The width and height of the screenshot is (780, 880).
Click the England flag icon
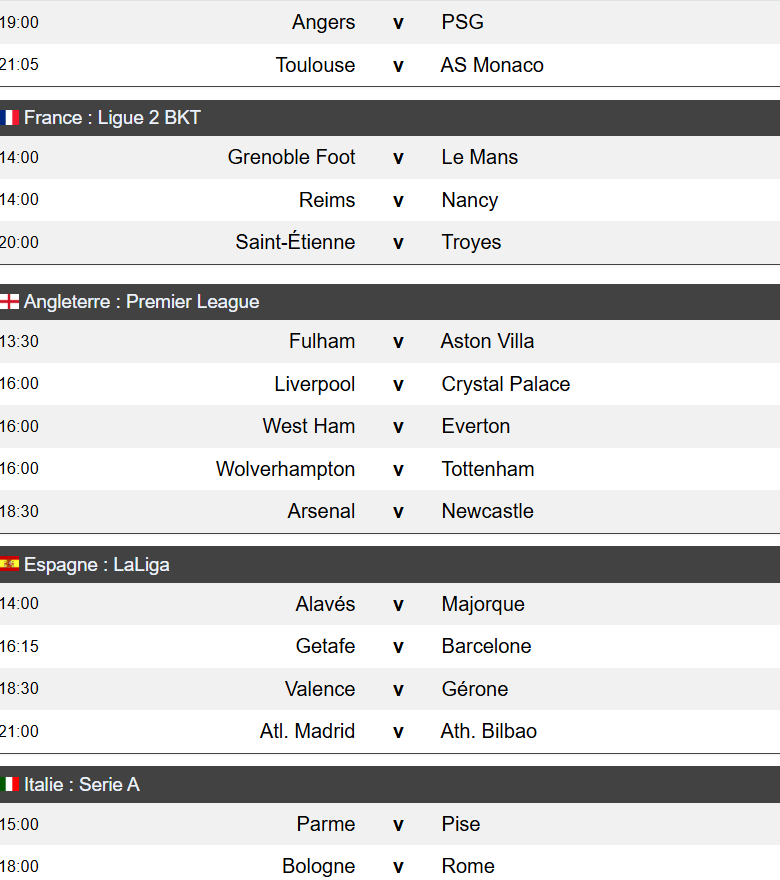[10, 302]
